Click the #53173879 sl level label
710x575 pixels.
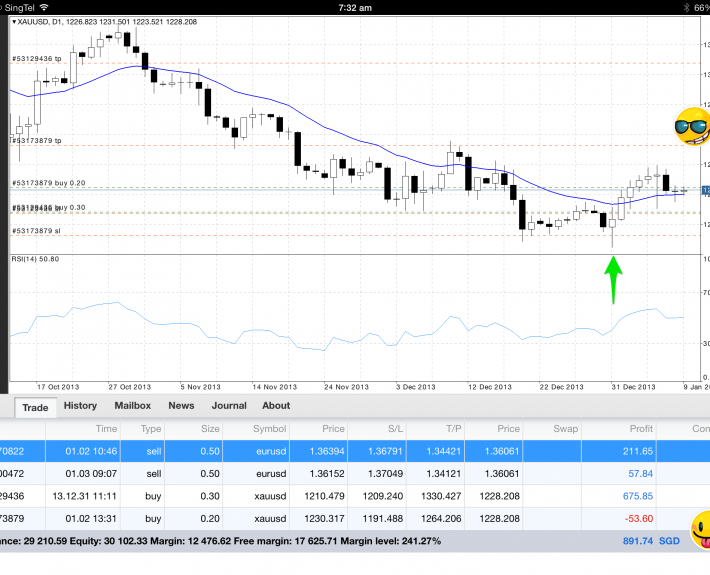[x=35, y=231]
